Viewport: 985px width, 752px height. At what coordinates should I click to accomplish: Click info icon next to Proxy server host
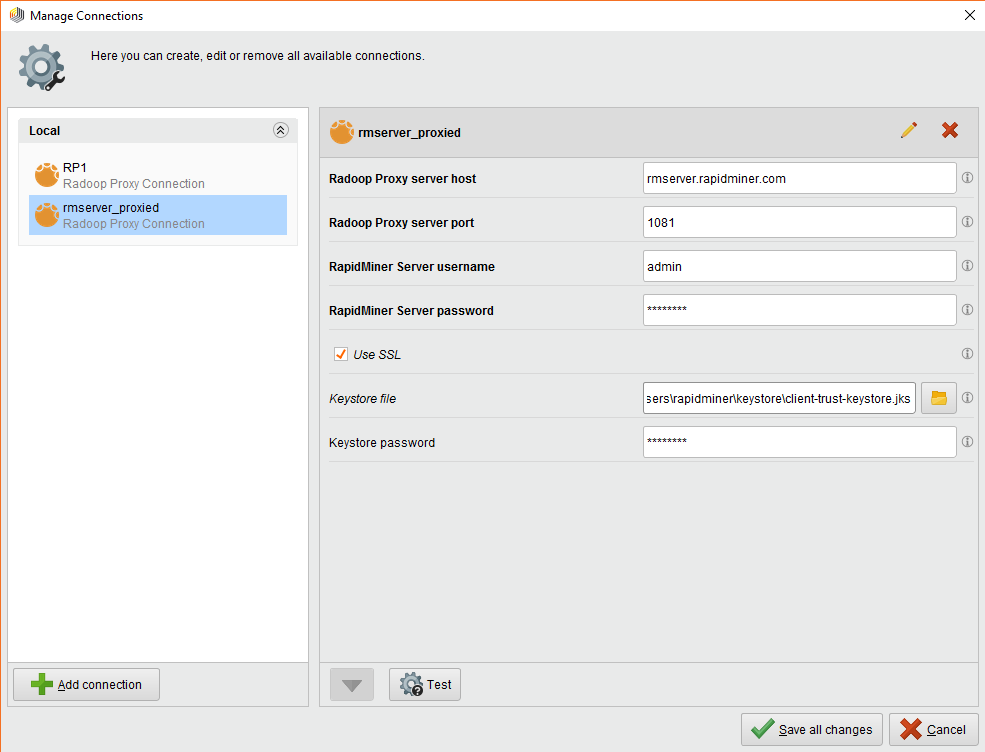coord(967,178)
